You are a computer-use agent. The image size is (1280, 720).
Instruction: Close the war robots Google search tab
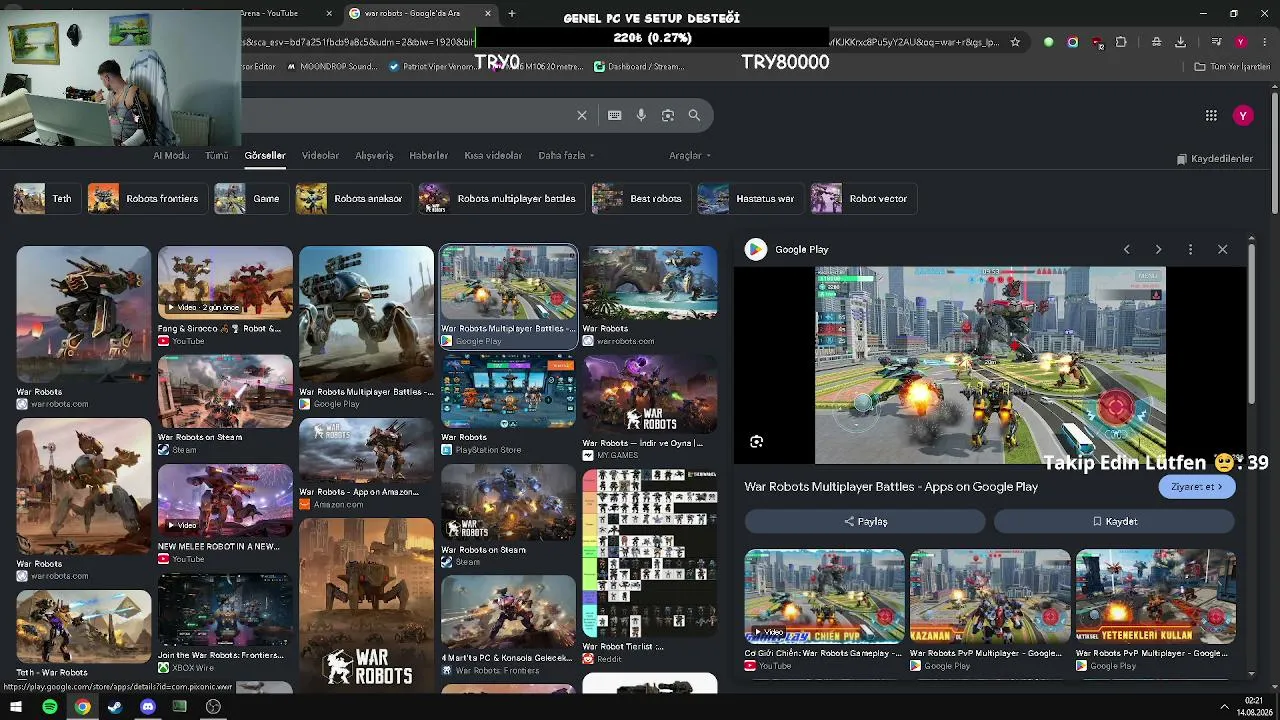coord(488,13)
